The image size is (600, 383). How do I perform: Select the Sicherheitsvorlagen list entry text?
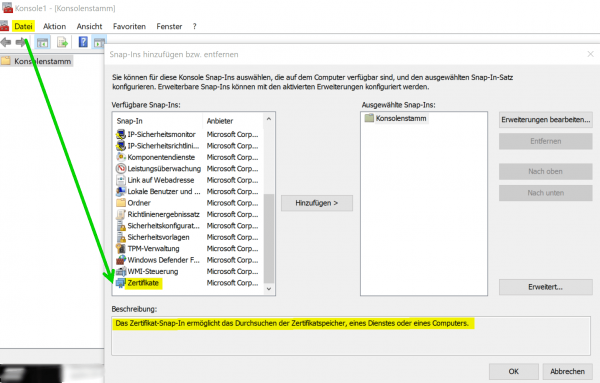[158, 237]
